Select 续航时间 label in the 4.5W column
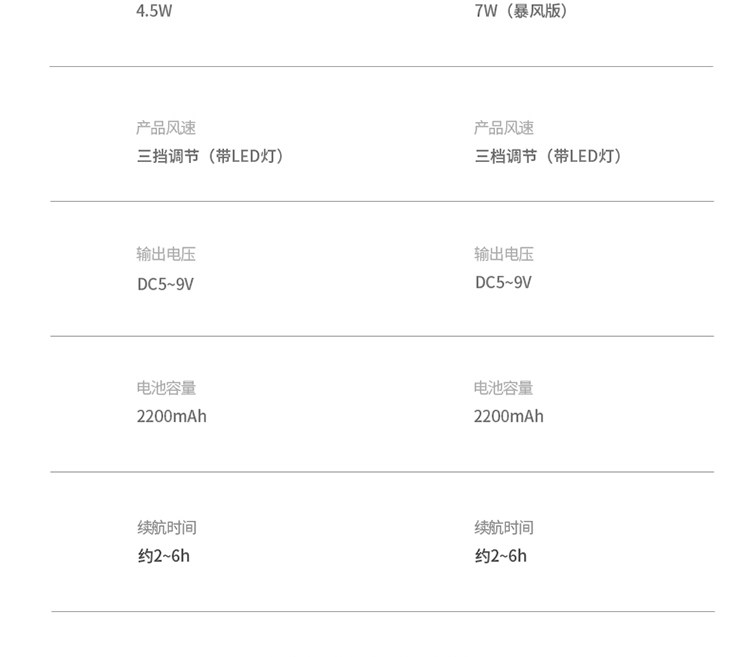 [x=167, y=528]
